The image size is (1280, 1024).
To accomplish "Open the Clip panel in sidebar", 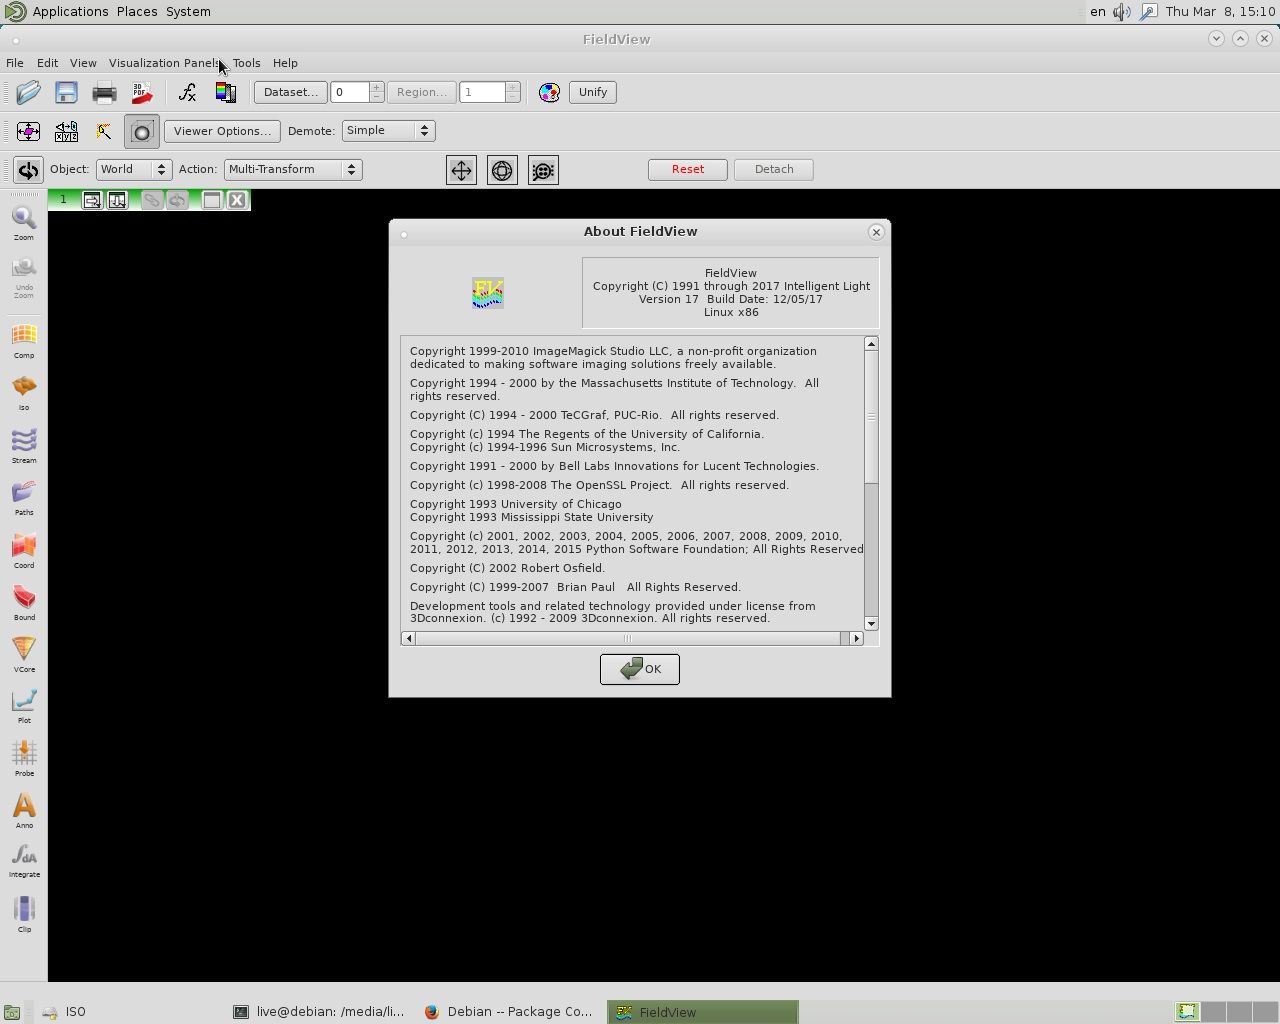I will (24, 915).
